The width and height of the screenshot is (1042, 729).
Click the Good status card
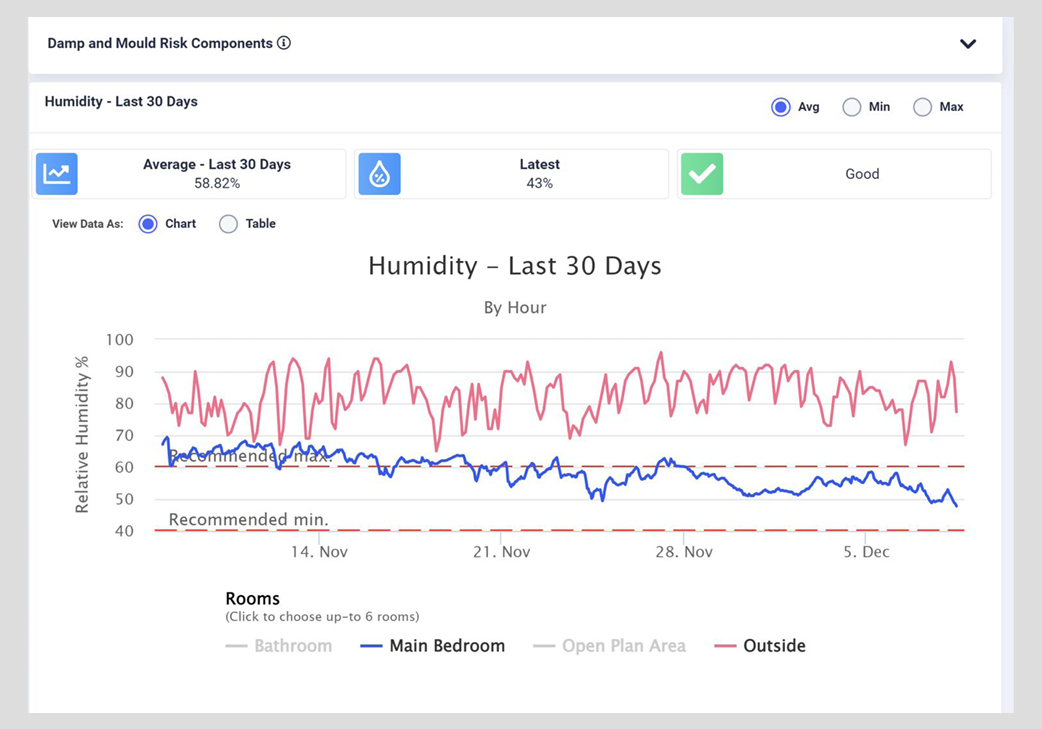tap(861, 174)
